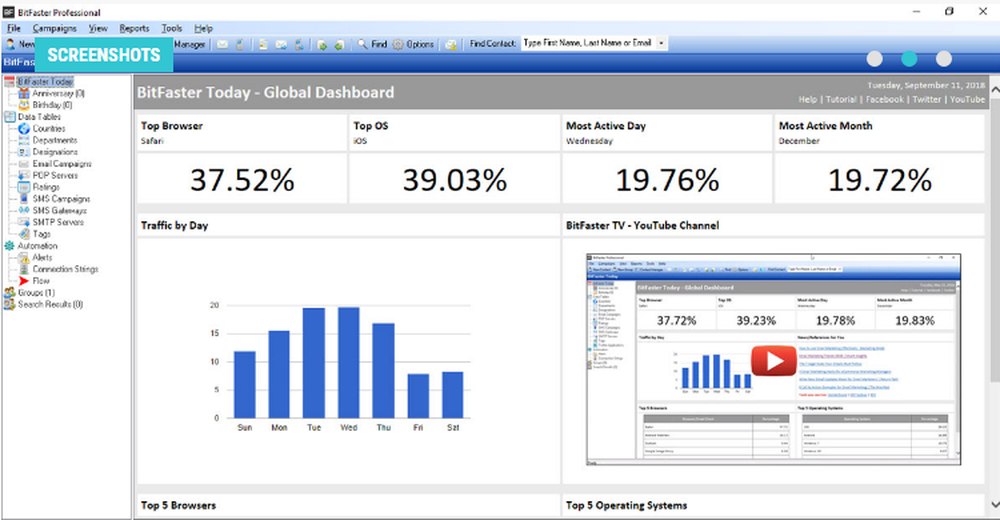Screen dimensions: 1000x520
Task: Click the toolbar icon right of Options
Action: [451, 44]
